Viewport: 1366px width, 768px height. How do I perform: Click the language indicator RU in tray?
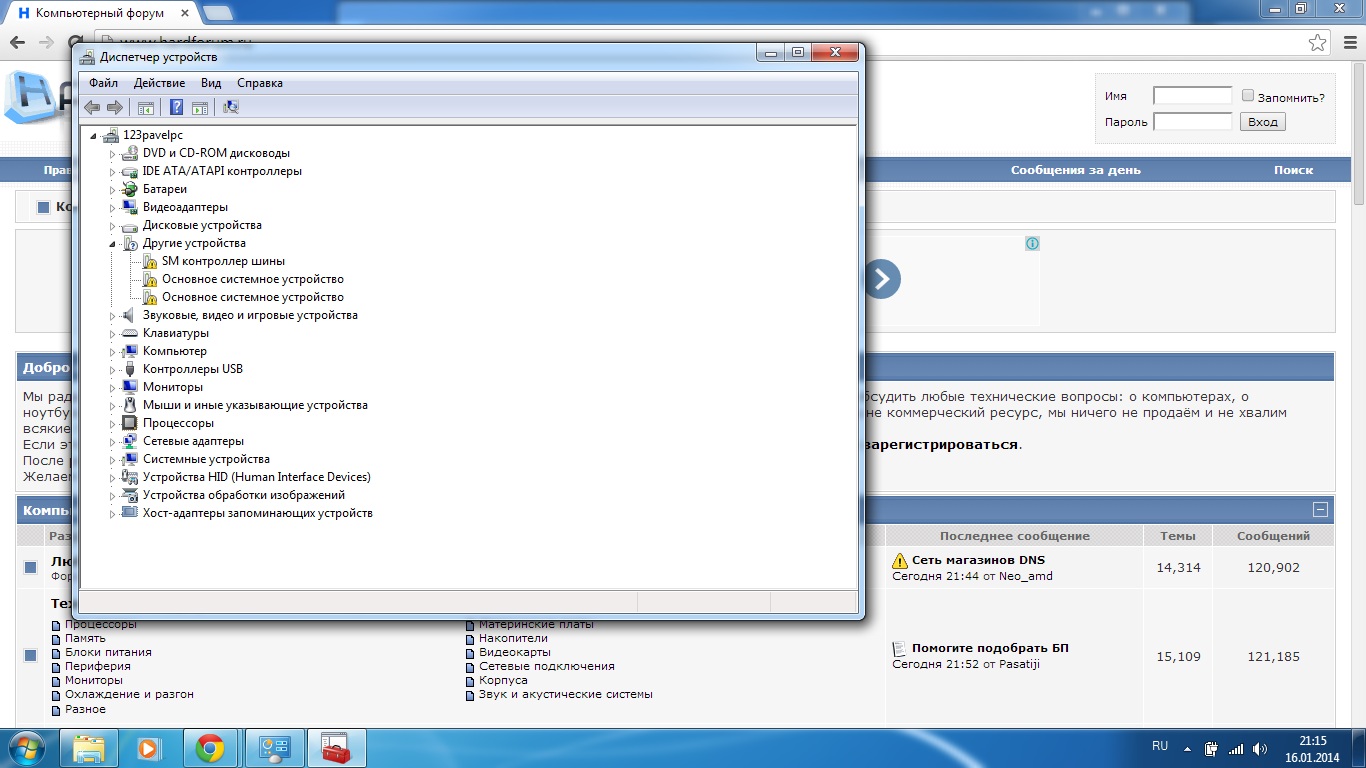[1160, 746]
